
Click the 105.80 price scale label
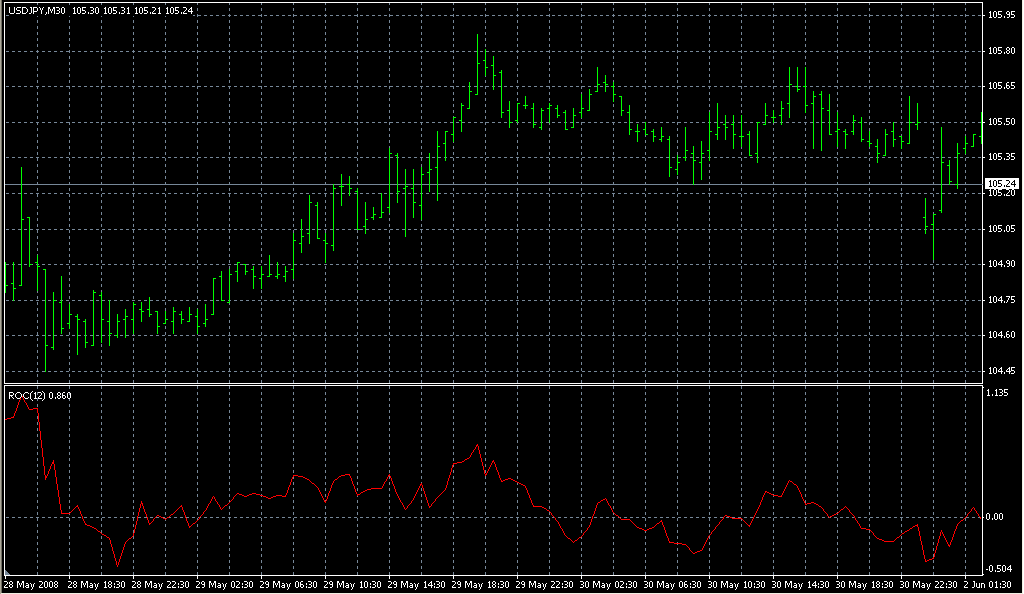1001,51
